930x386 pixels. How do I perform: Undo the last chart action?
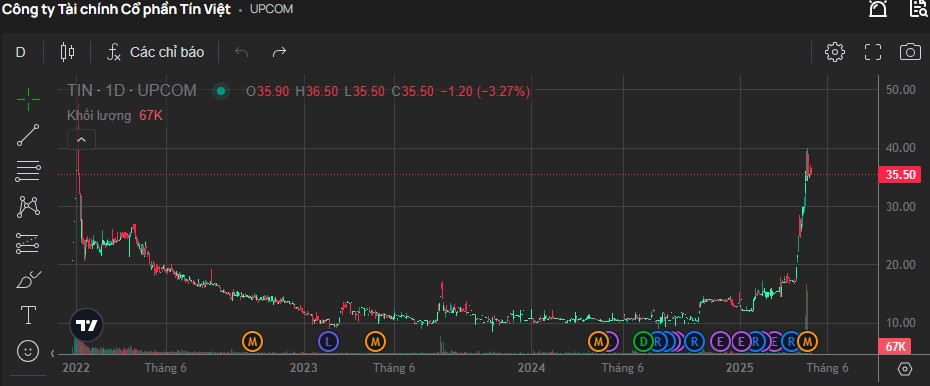click(241, 52)
